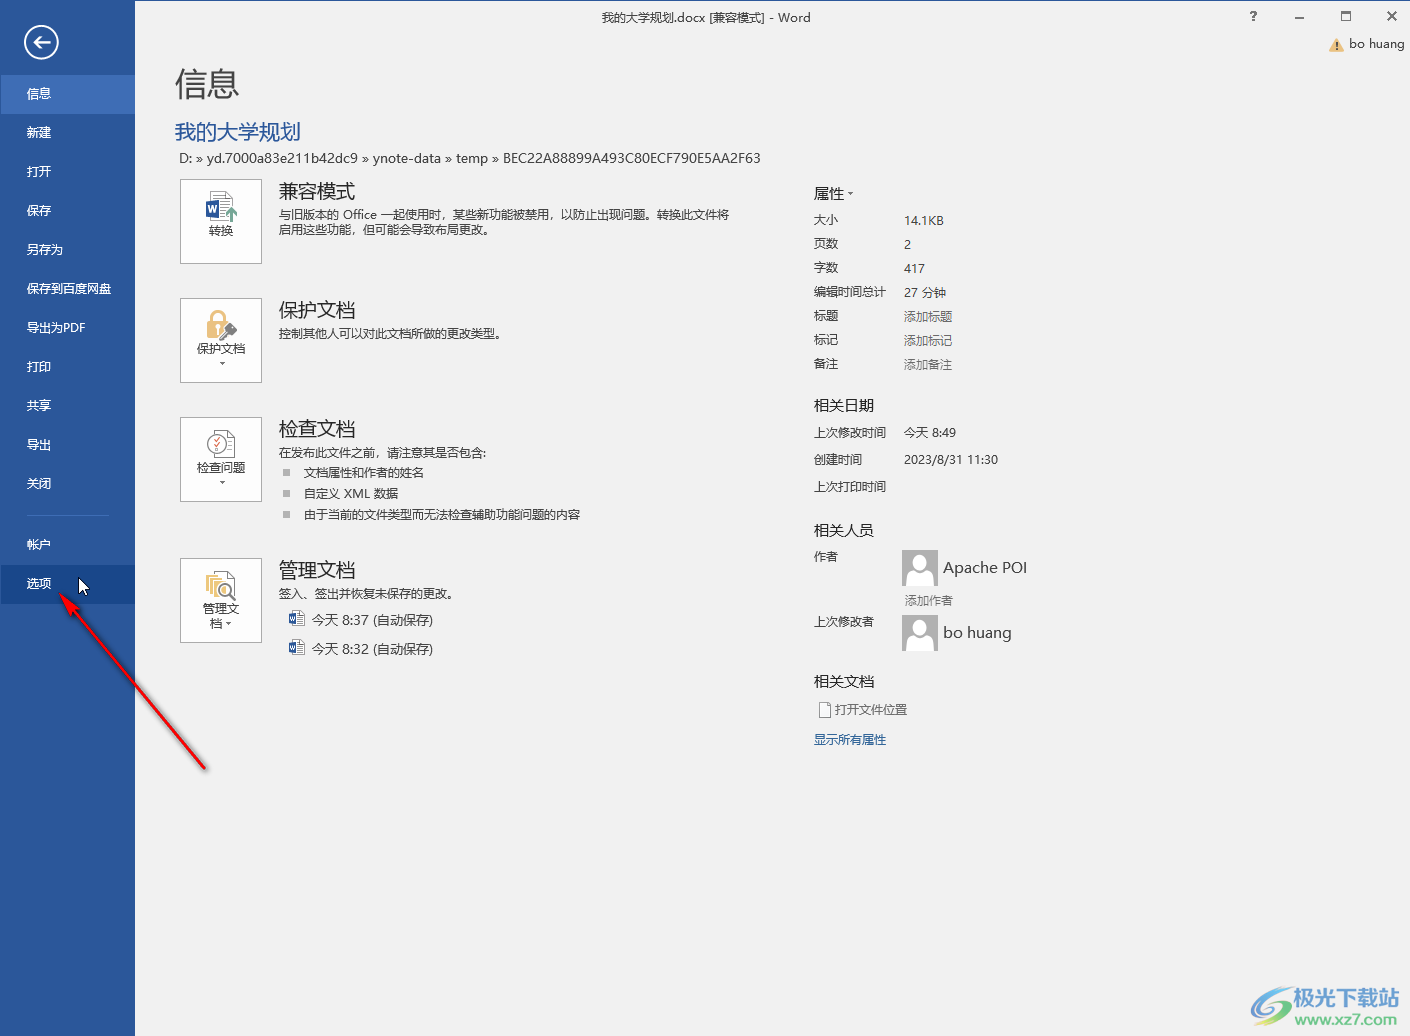The width and height of the screenshot is (1410, 1036).
Task: Click the bo huang name under last modified by
Action: pyautogui.click(x=977, y=633)
